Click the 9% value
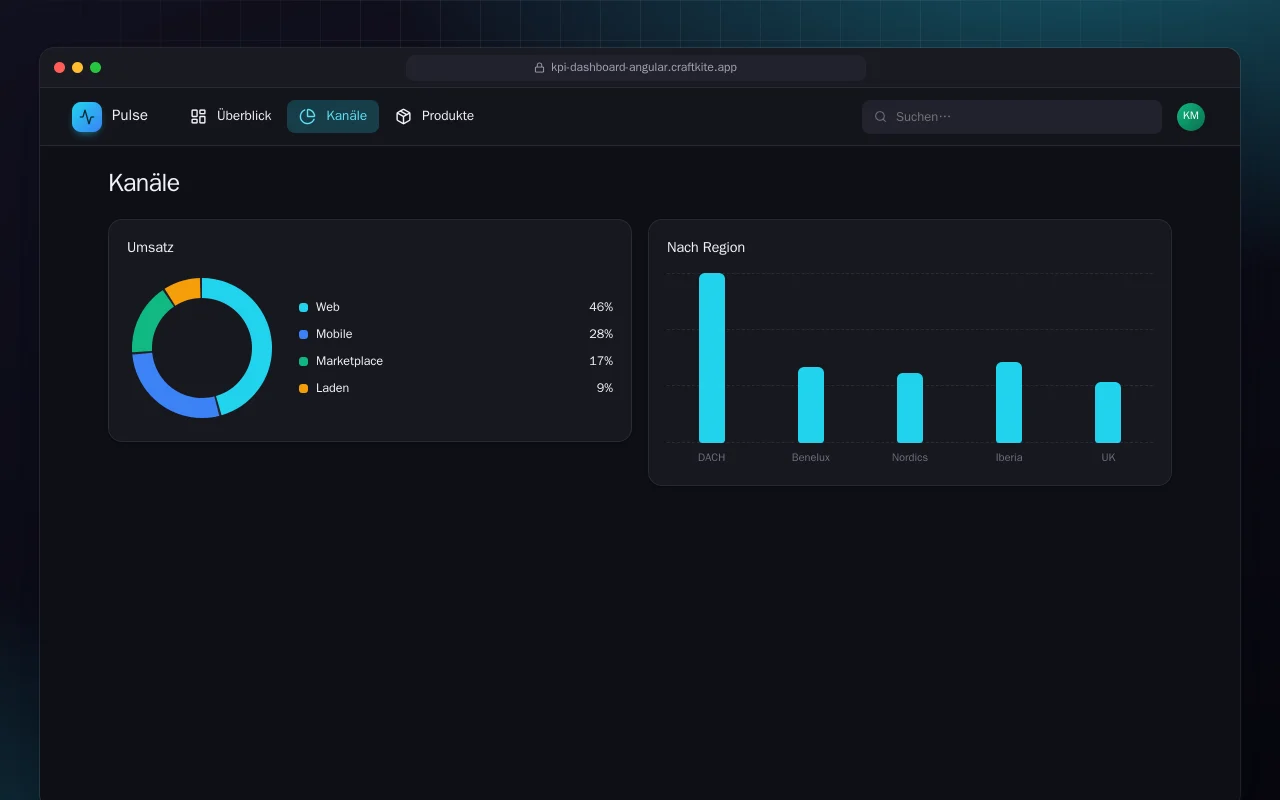This screenshot has width=1280, height=800. [605, 388]
